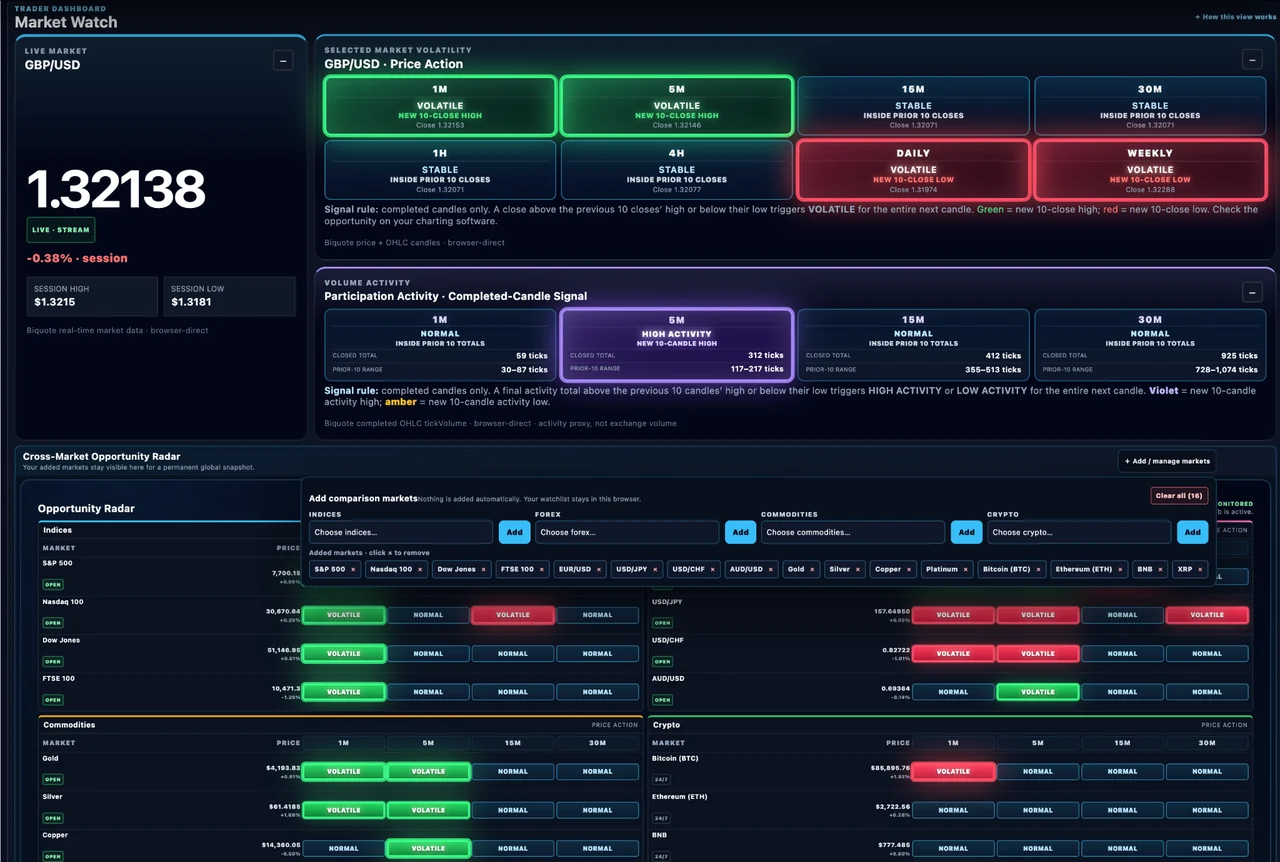The width and height of the screenshot is (1280, 862).
Task: Collapse the Live Market GBP/USD panel
Action: click(283, 61)
